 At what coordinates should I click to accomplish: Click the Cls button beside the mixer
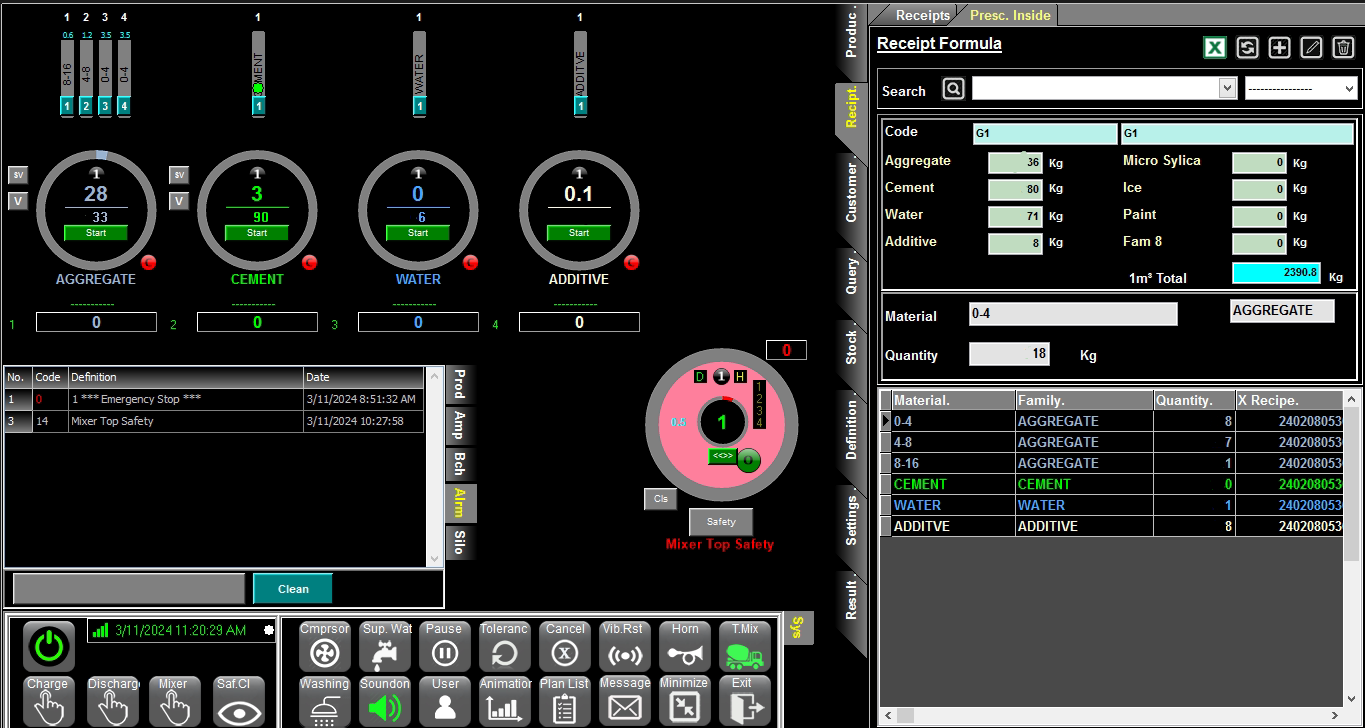coord(660,499)
